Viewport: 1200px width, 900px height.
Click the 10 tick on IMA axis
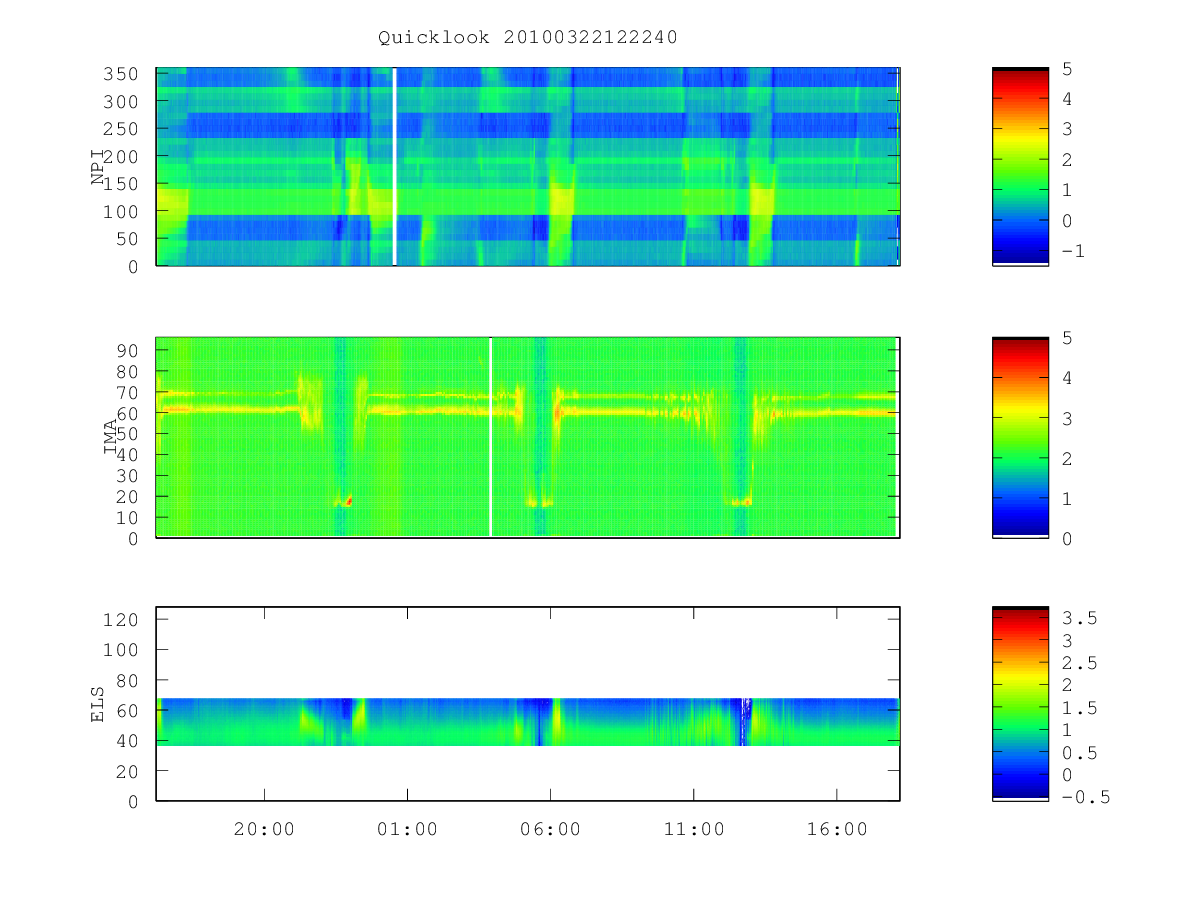pyautogui.click(x=127, y=517)
